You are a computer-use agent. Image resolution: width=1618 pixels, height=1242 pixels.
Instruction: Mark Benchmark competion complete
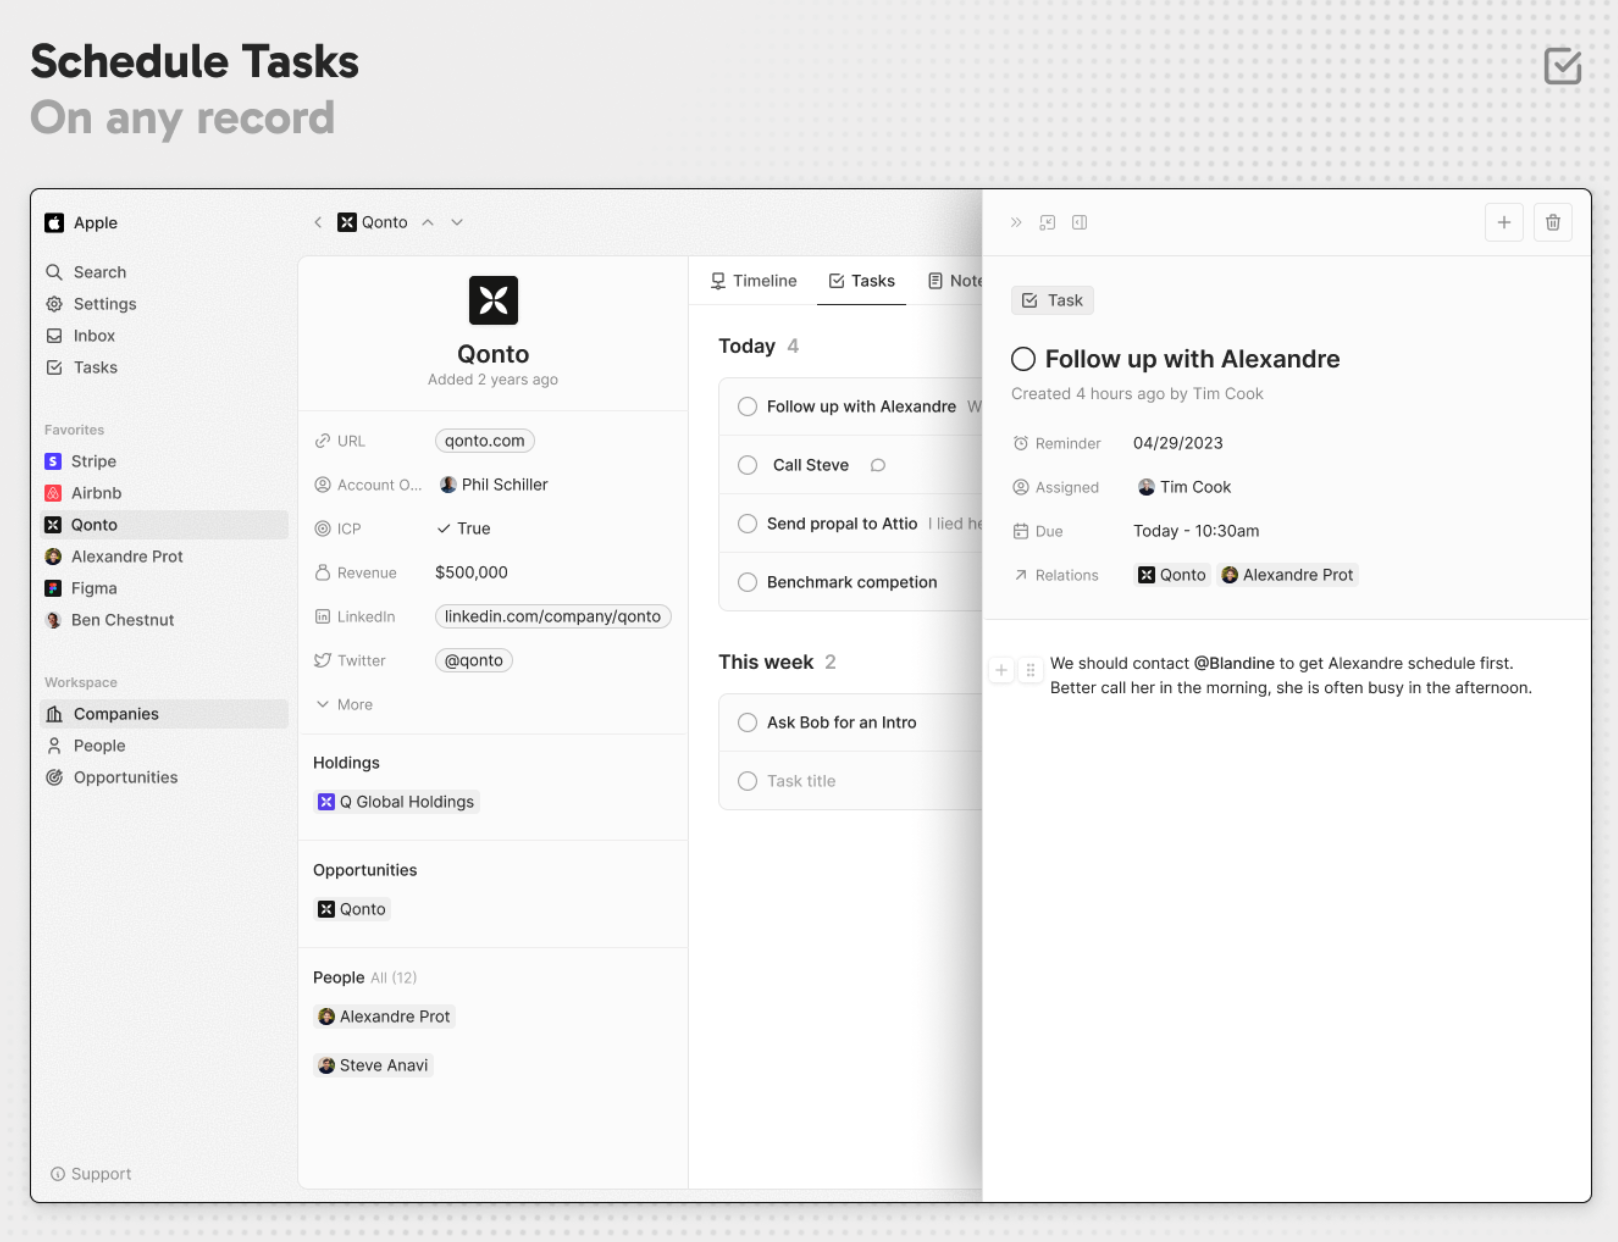(x=747, y=582)
